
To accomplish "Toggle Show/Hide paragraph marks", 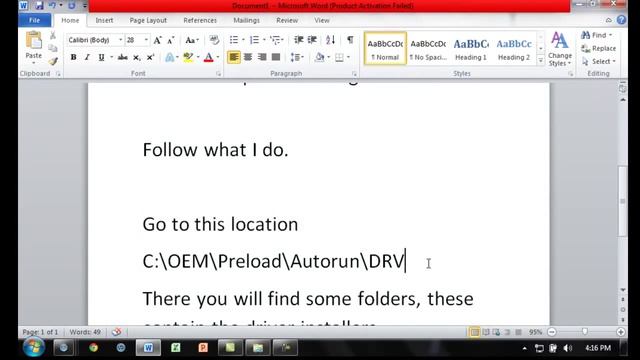I will (x=350, y=40).
